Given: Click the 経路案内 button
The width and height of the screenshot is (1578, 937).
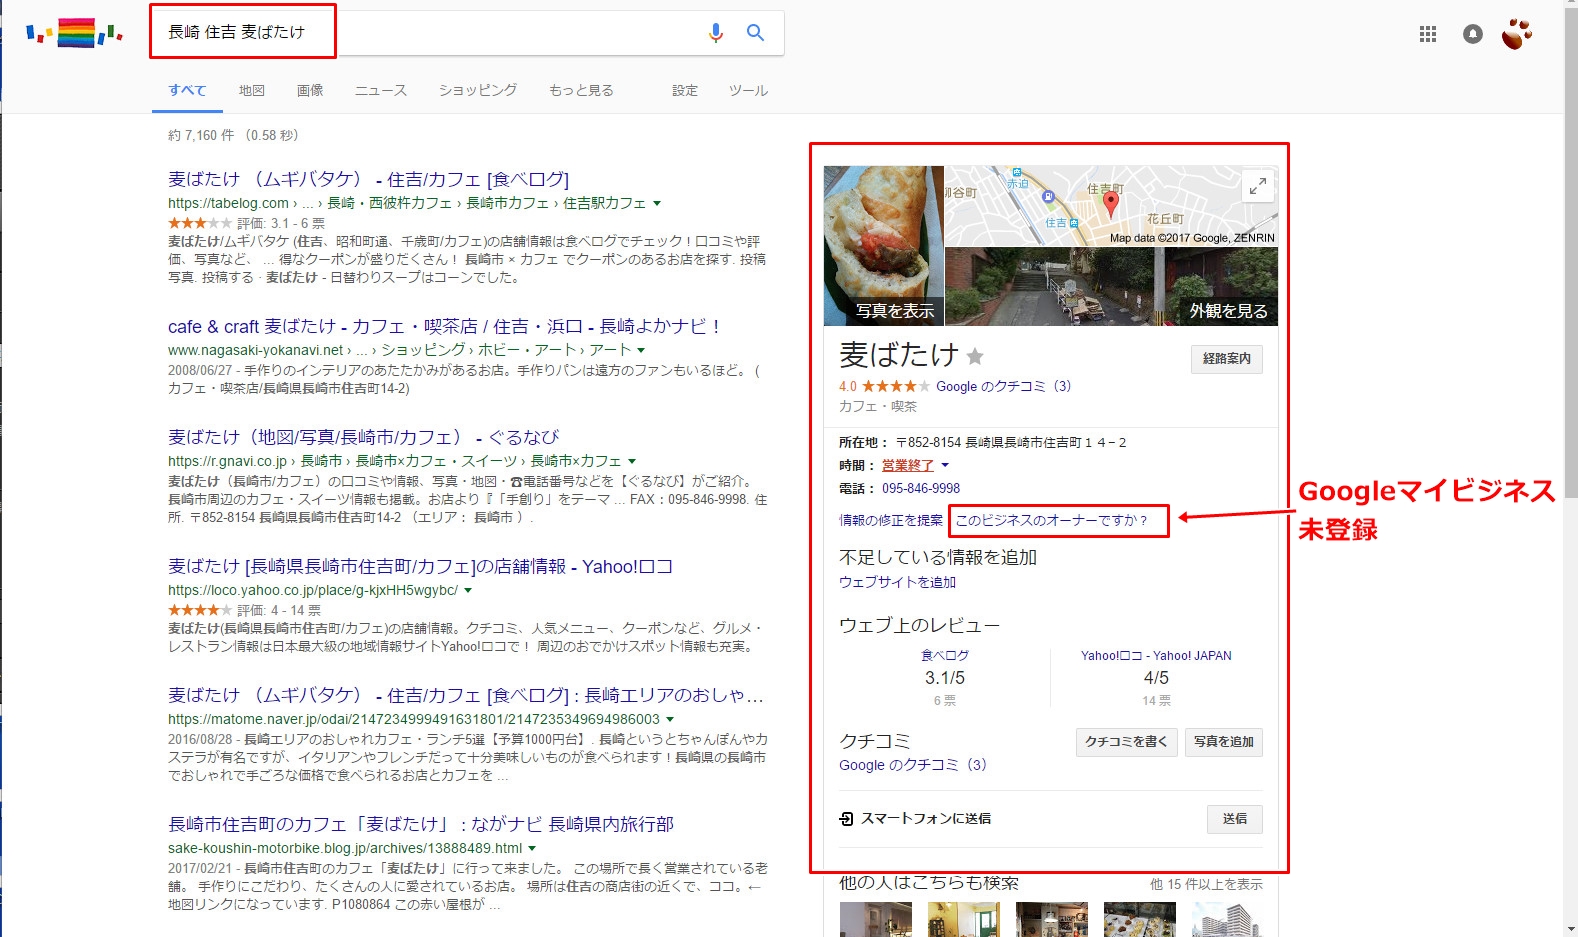Looking at the screenshot, I should click(x=1227, y=358).
